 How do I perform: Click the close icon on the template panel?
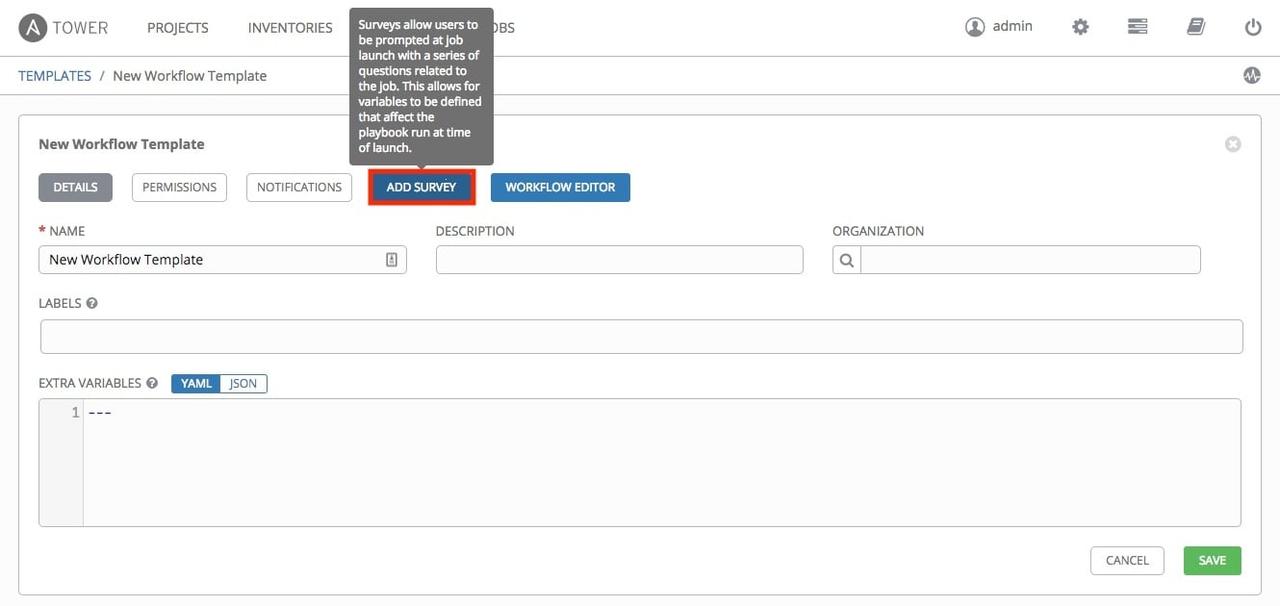[x=1233, y=143]
